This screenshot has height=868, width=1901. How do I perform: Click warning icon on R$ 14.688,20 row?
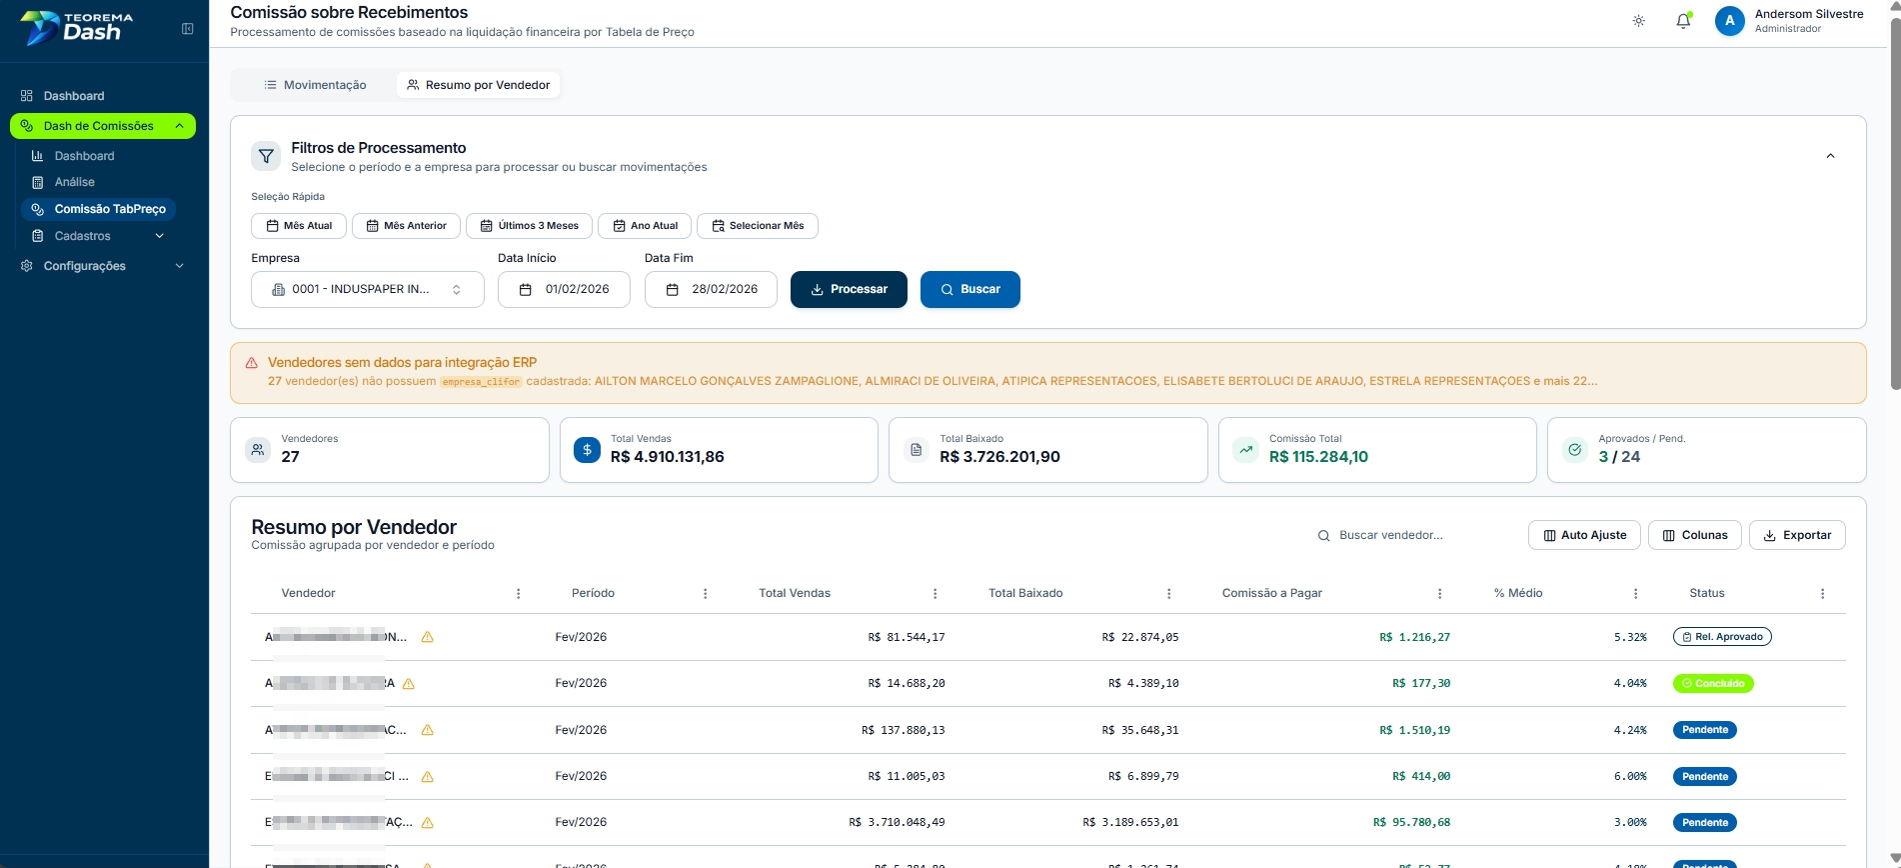coord(408,684)
